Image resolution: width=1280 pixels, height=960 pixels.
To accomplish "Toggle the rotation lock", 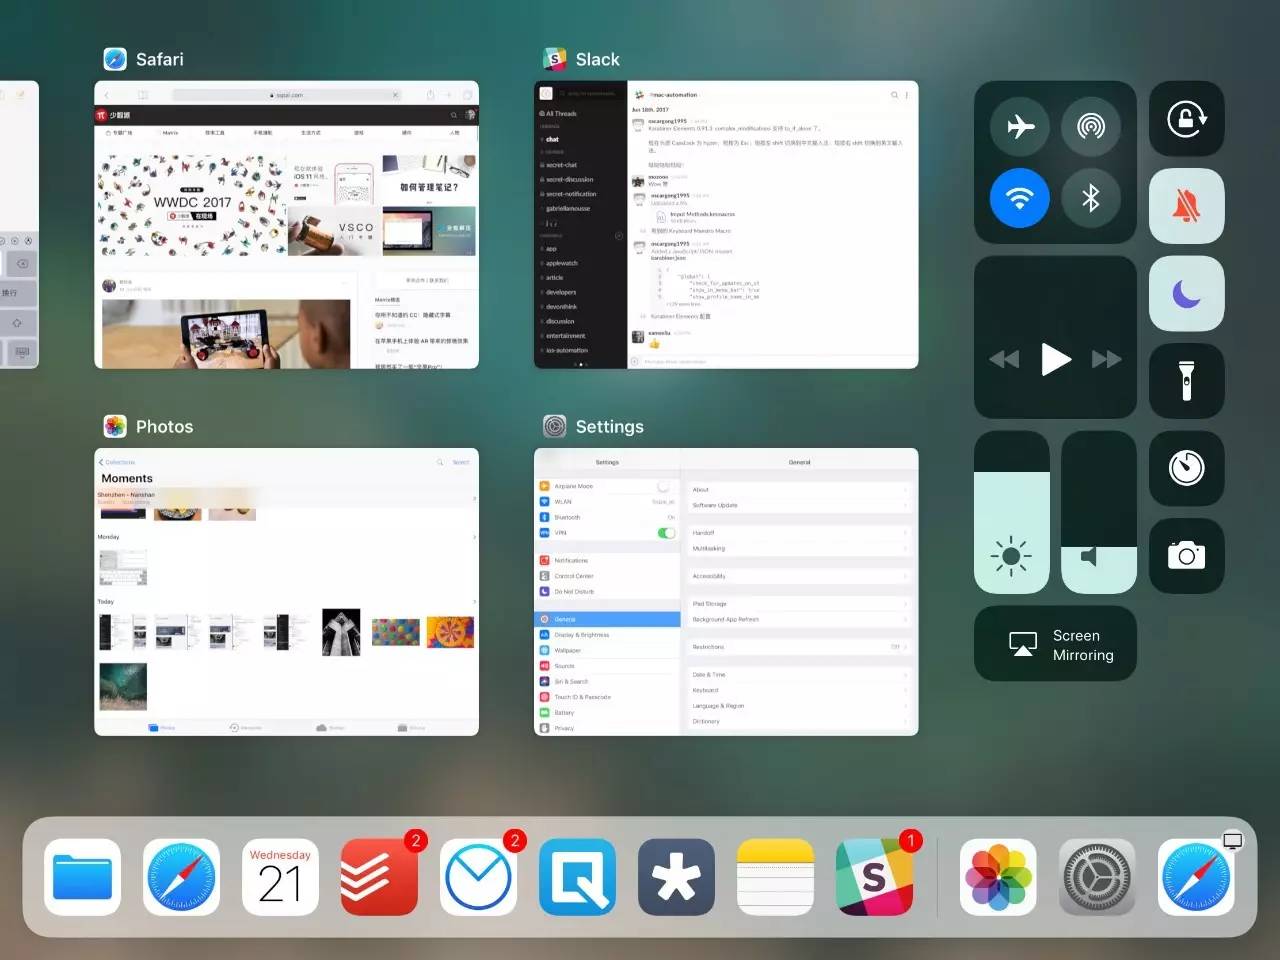I will 1187,119.
